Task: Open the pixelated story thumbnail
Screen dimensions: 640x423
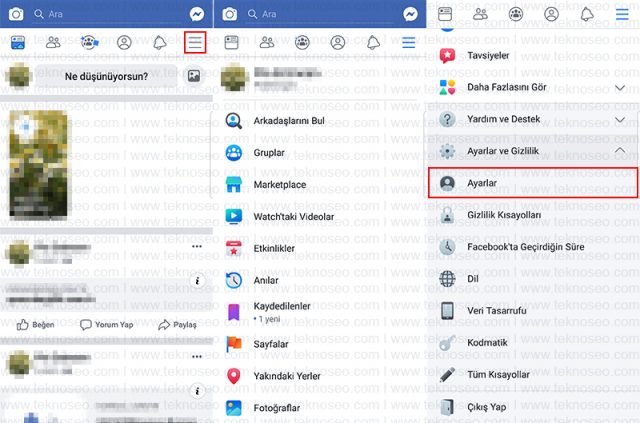Action: 38,163
